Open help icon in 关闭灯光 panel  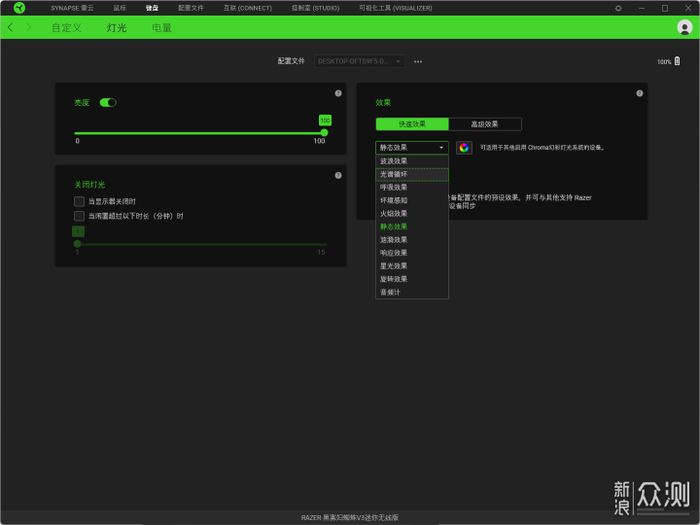click(x=338, y=175)
